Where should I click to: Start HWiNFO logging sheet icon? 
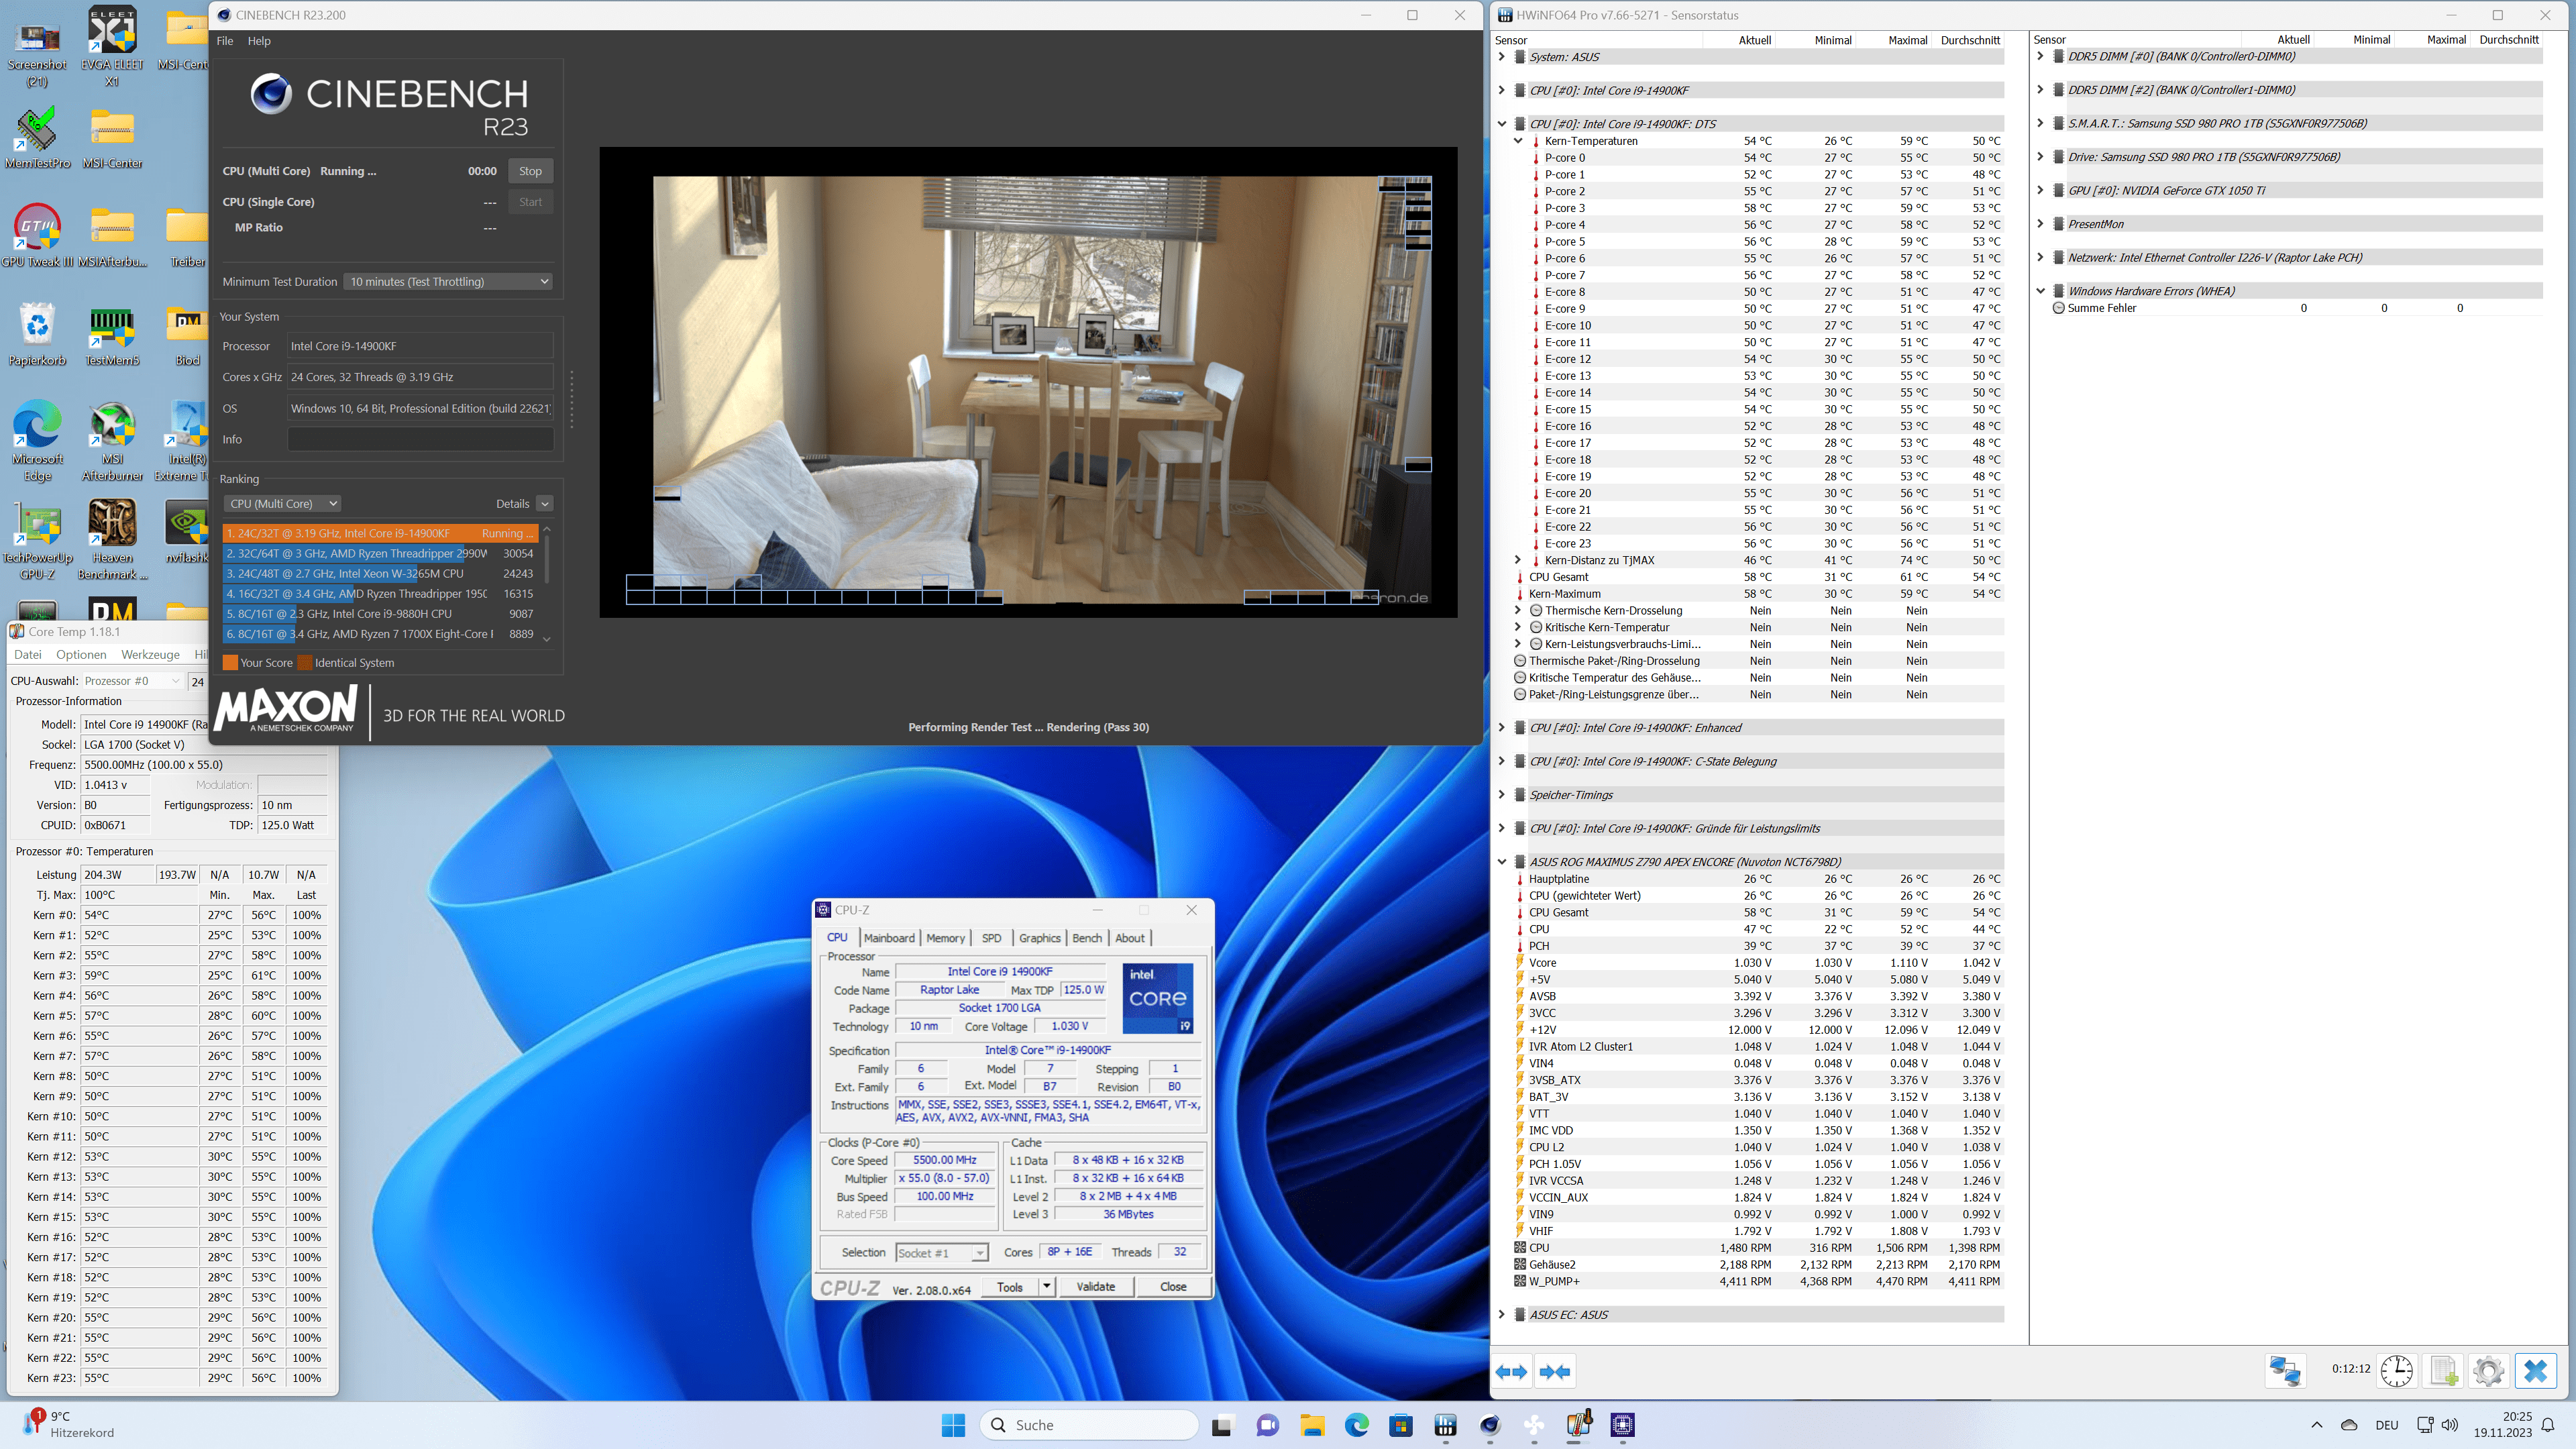click(x=2443, y=1370)
